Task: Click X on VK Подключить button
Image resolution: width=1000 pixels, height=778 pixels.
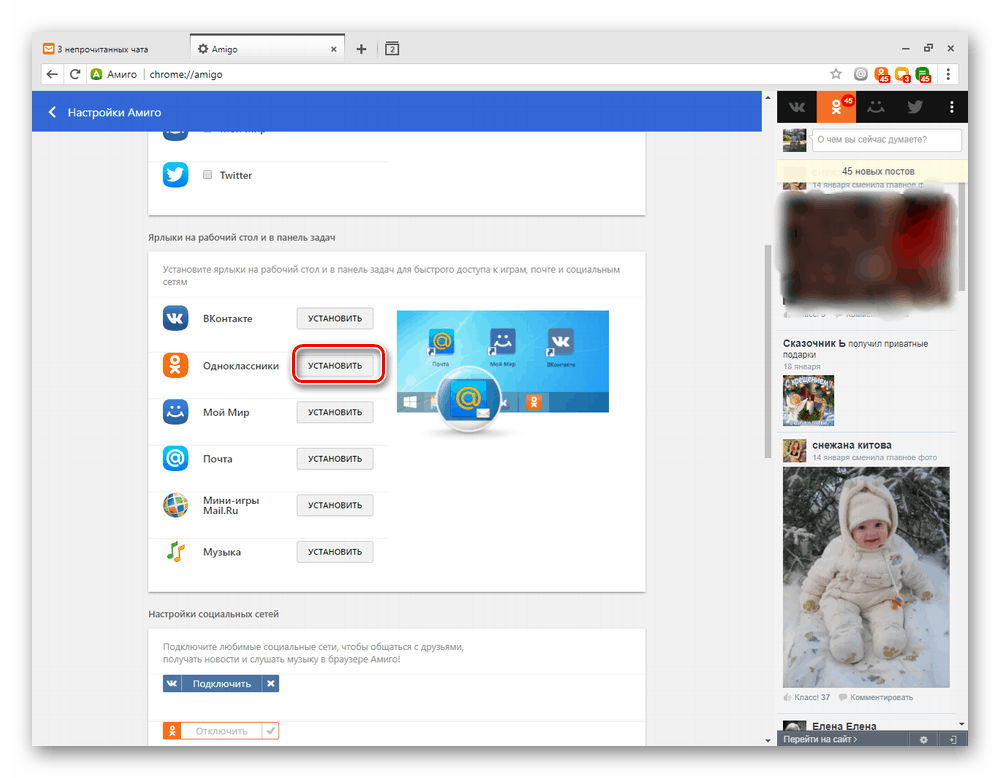Action: click(x=271, y=684)
